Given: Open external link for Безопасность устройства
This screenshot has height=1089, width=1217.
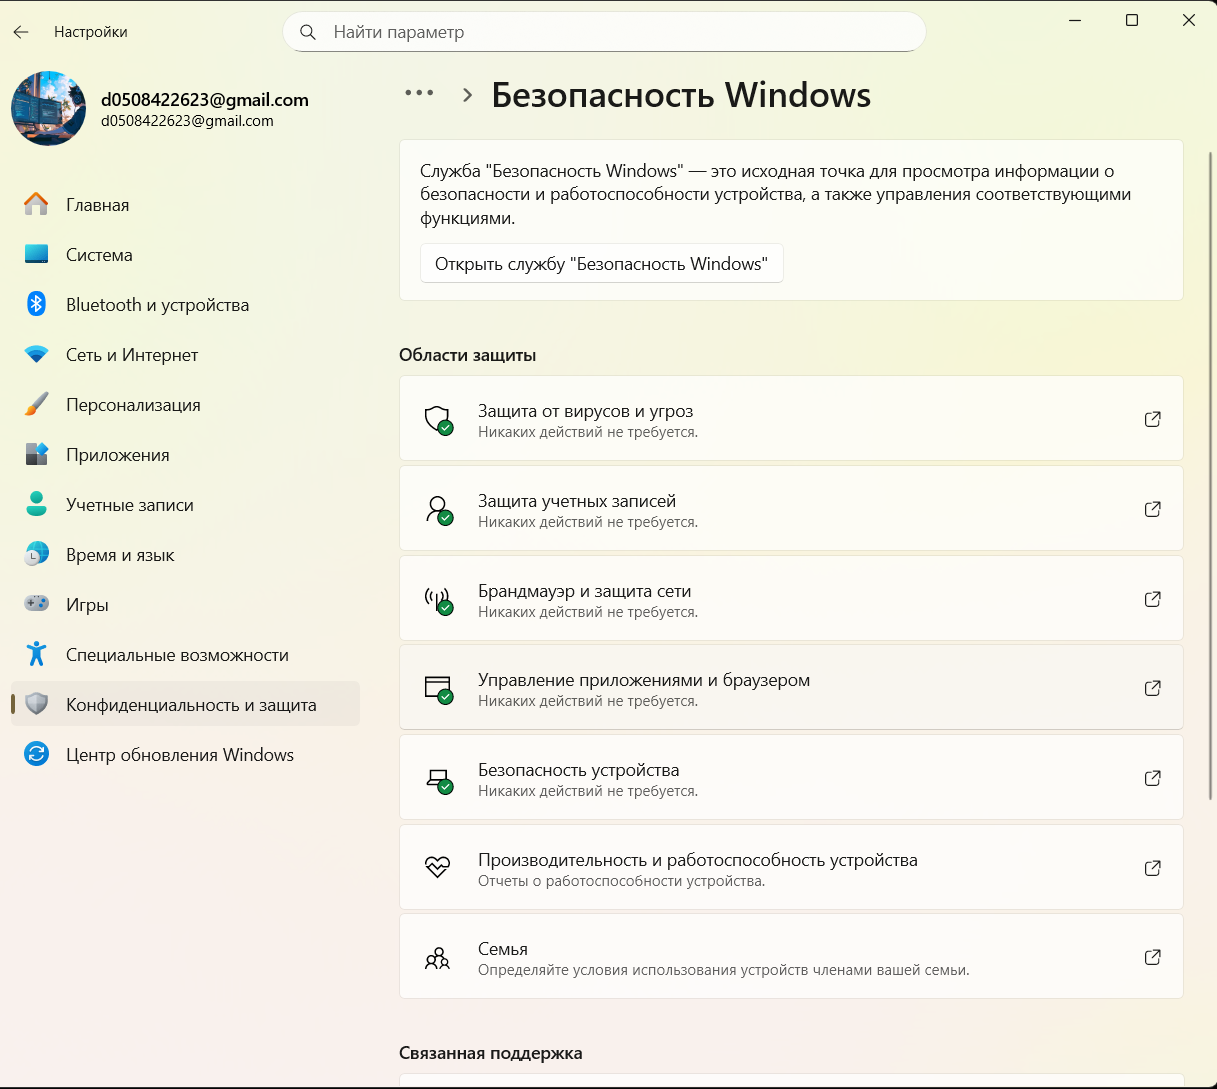Looking at the screenshot, I should point(1152,778).
